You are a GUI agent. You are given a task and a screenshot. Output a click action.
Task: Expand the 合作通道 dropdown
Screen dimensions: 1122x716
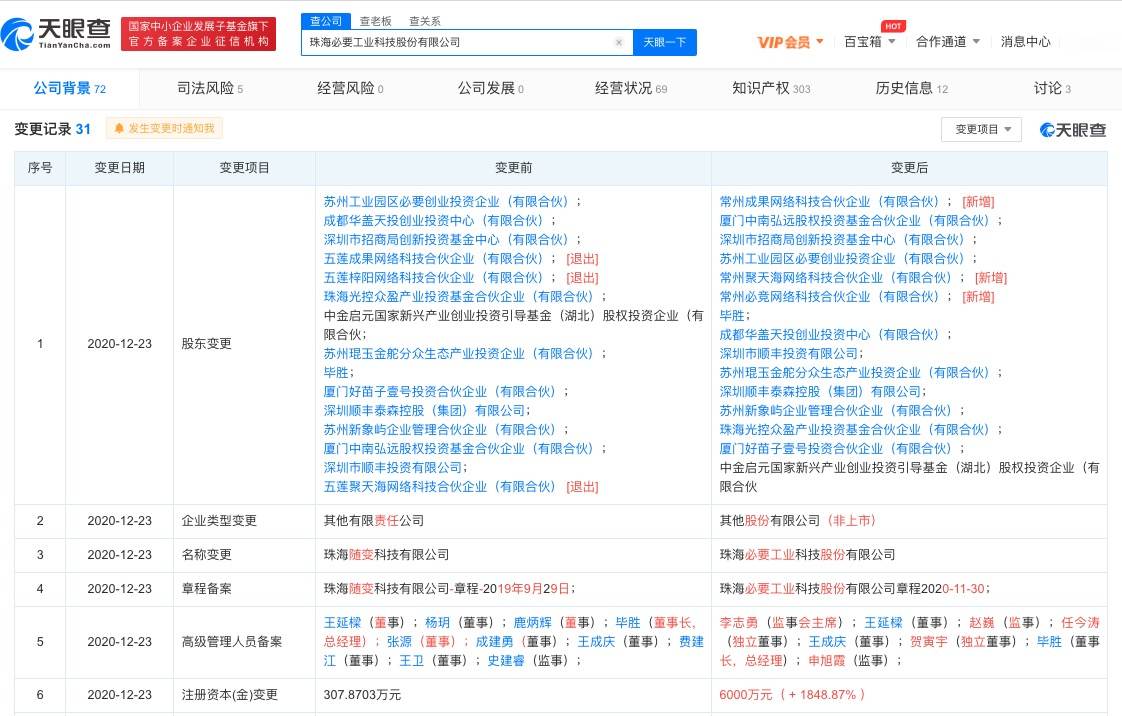pos(946,42)
